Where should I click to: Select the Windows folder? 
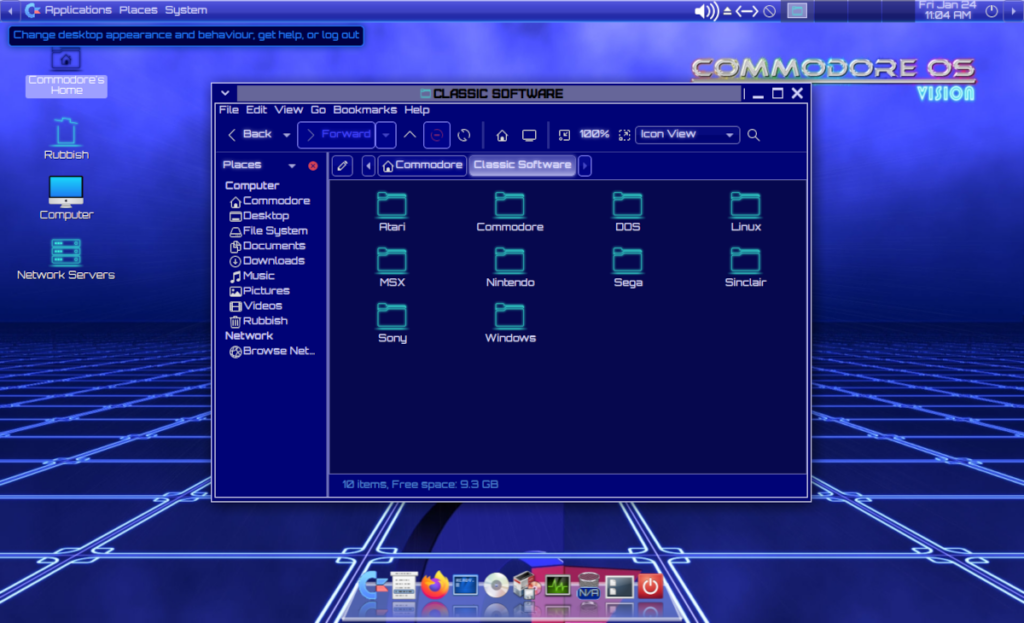pos(510,322)
